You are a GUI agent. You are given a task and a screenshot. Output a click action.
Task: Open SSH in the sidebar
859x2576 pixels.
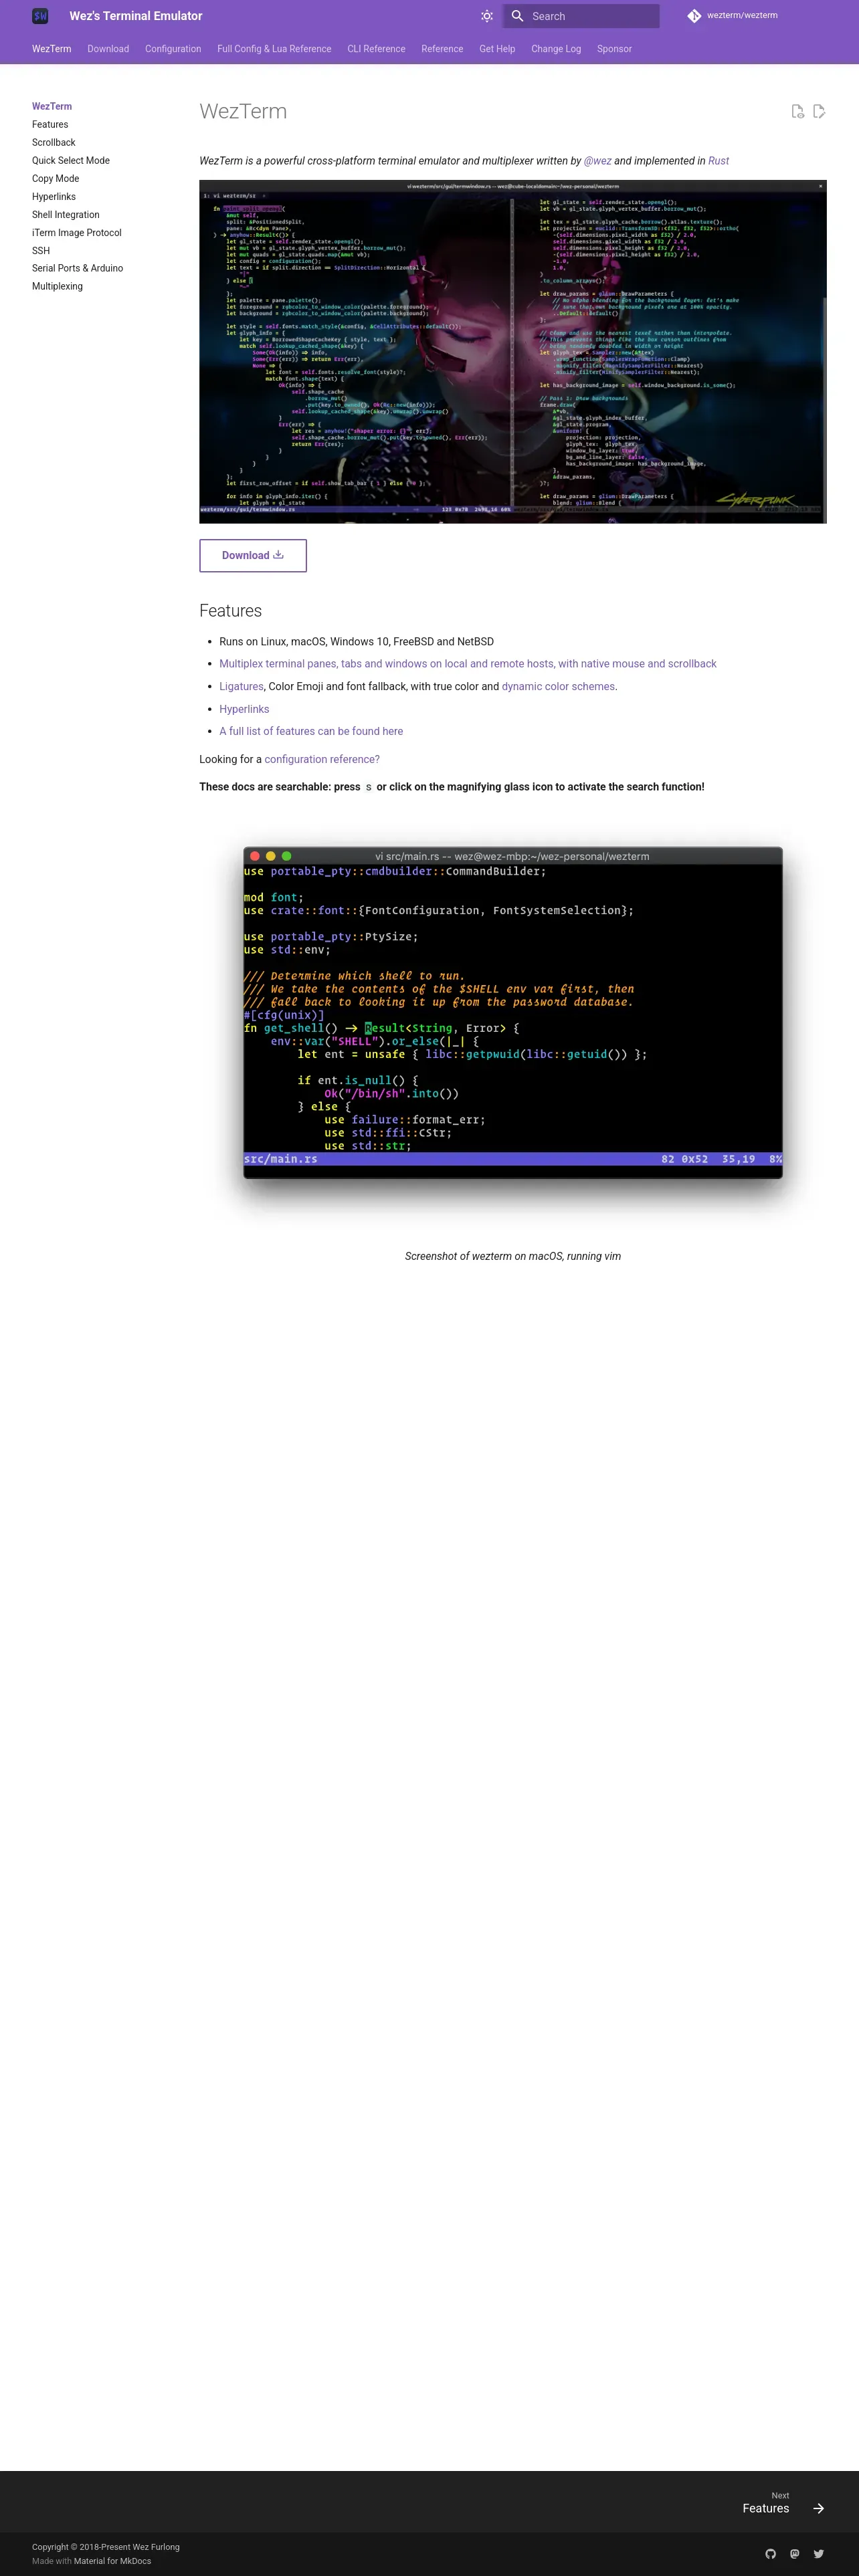[x=41, y=250]
